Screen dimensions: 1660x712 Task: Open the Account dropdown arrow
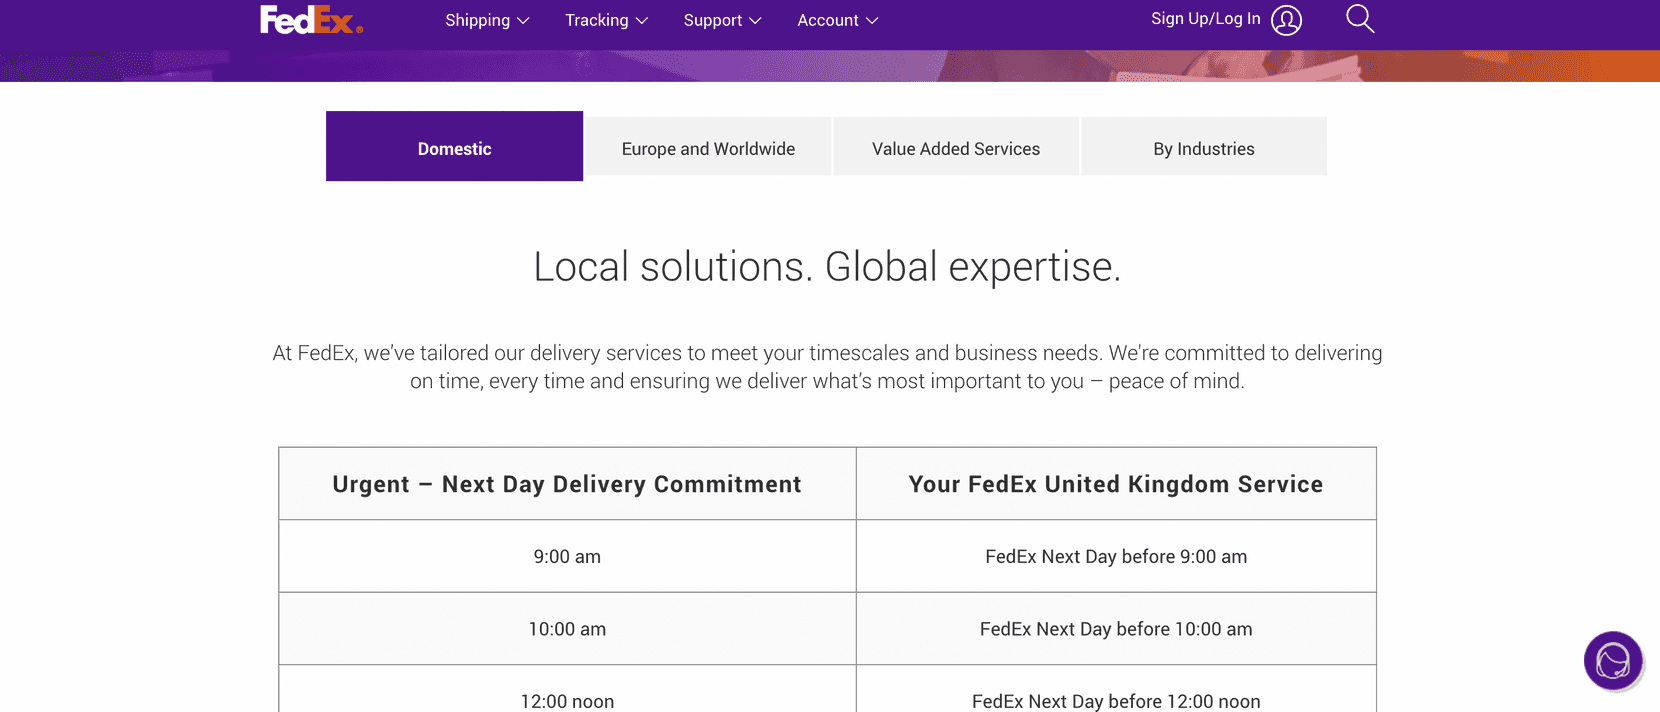(873, 20)
